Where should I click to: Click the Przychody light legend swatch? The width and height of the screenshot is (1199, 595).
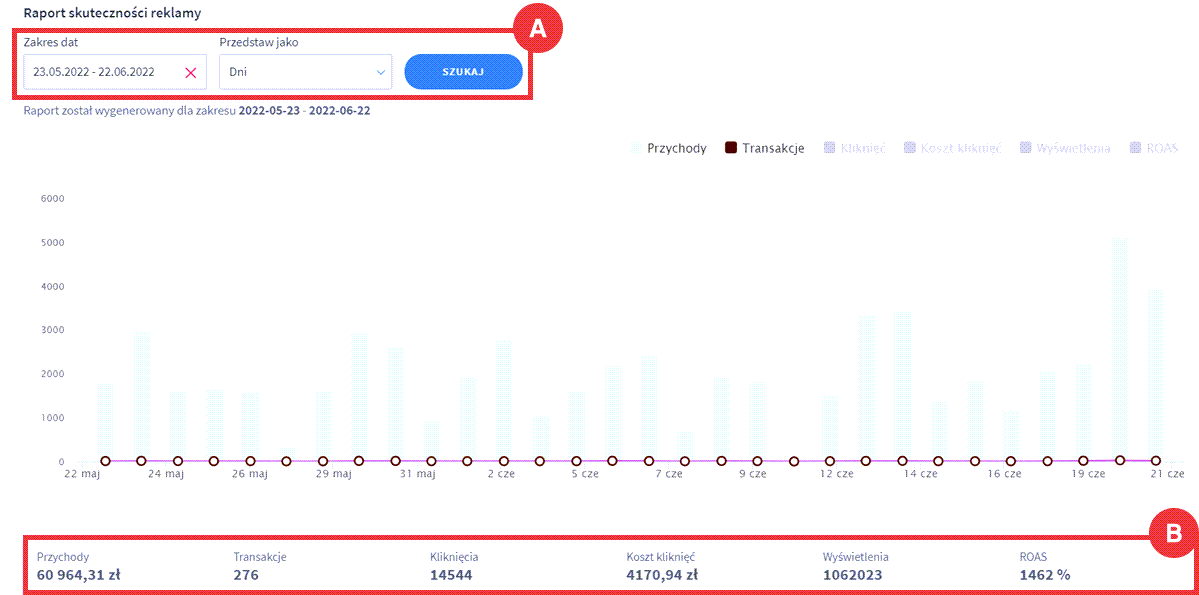pyautogui.click(x=635, y=148)
